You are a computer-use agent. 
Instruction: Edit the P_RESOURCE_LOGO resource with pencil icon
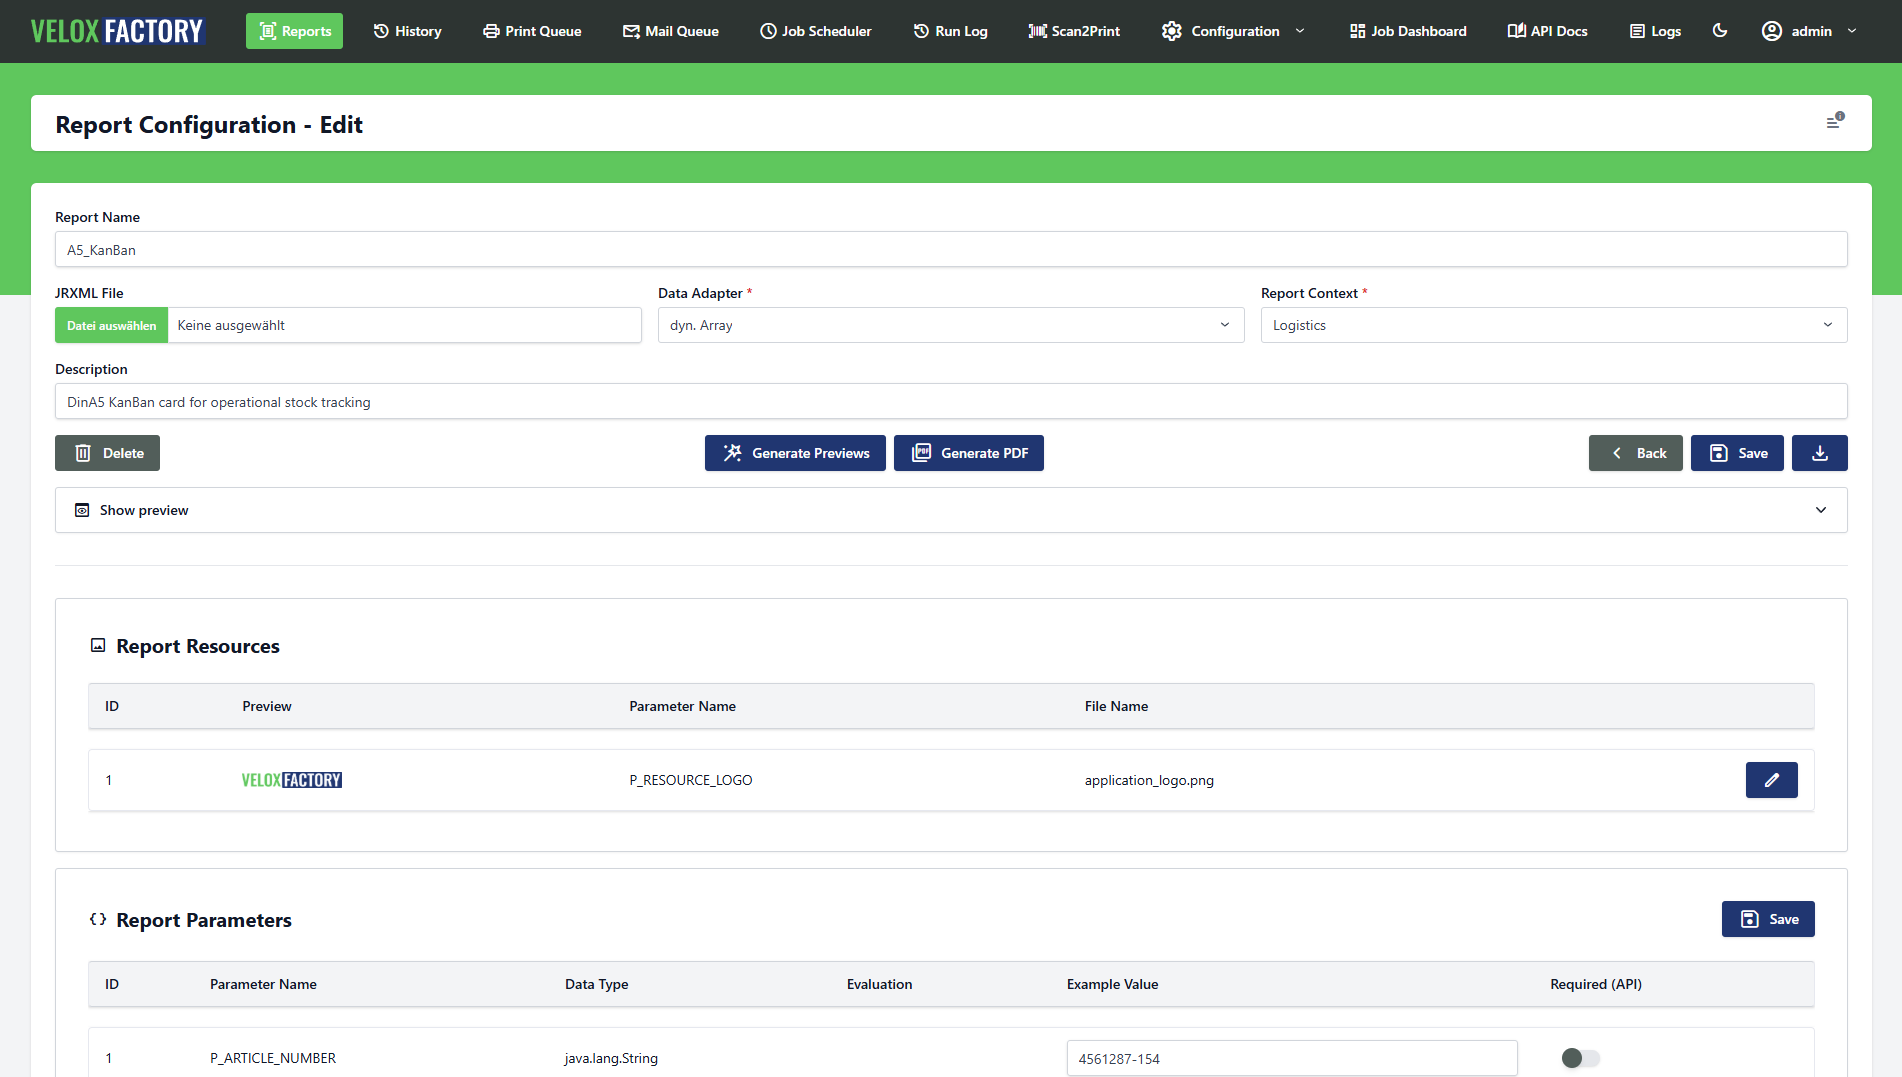tap(1772, 780)
